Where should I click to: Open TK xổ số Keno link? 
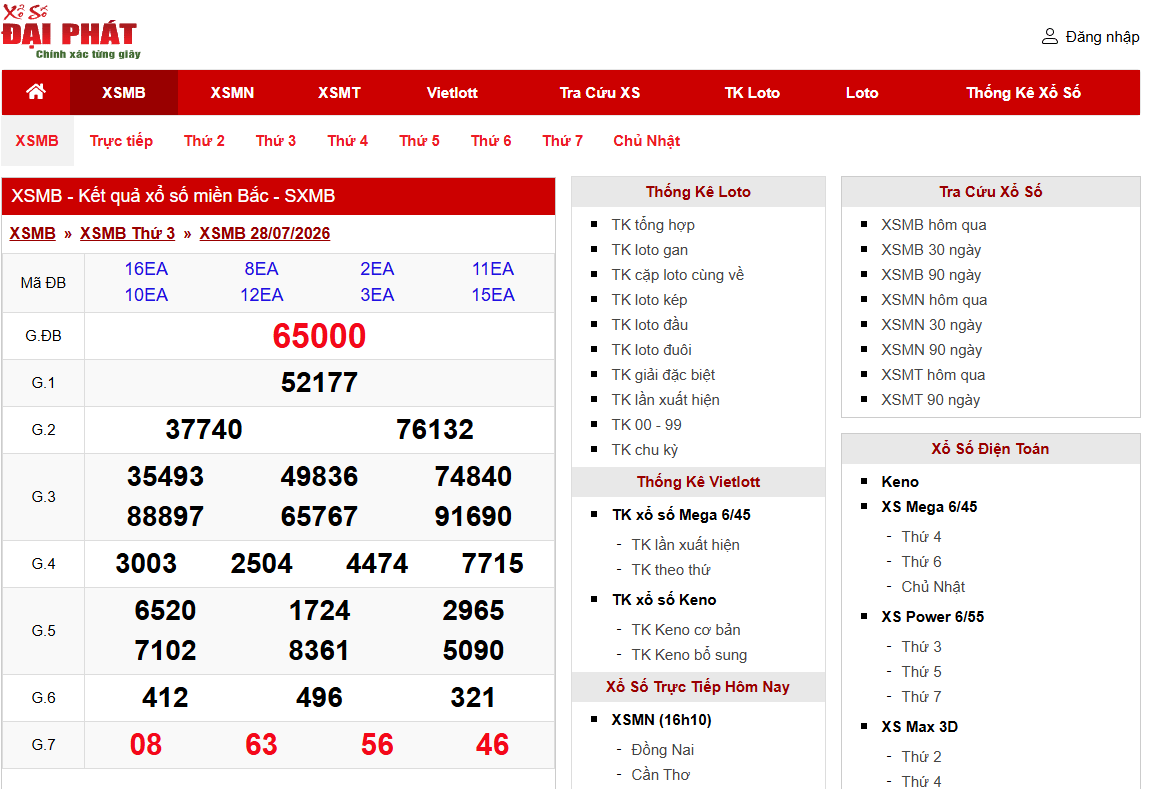[664, 600]
